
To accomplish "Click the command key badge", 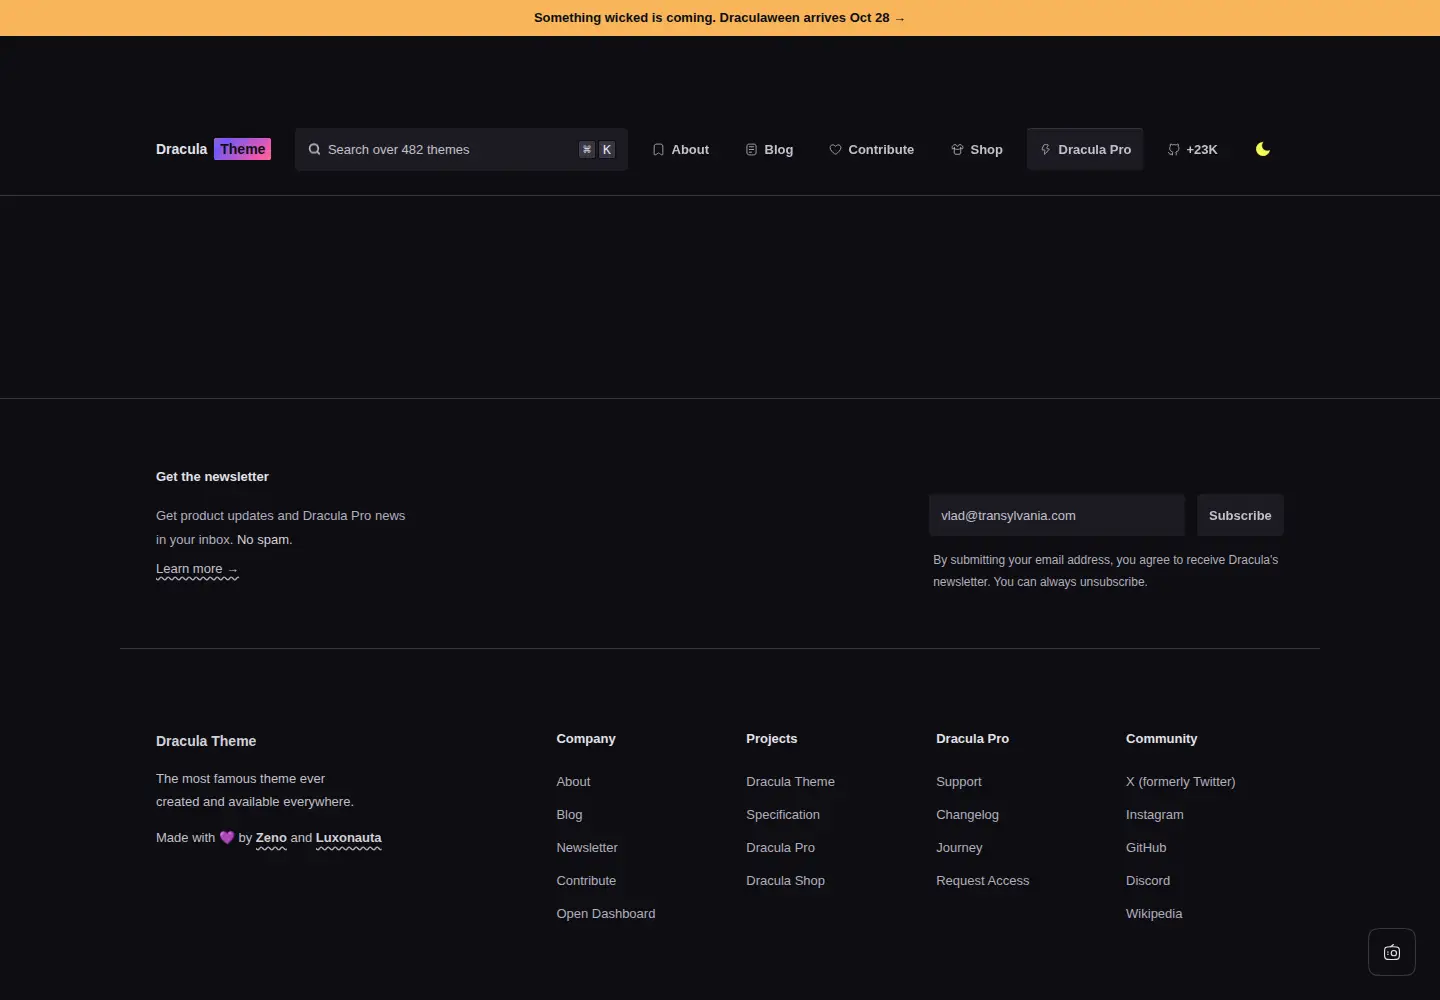I will coord(587,150).
